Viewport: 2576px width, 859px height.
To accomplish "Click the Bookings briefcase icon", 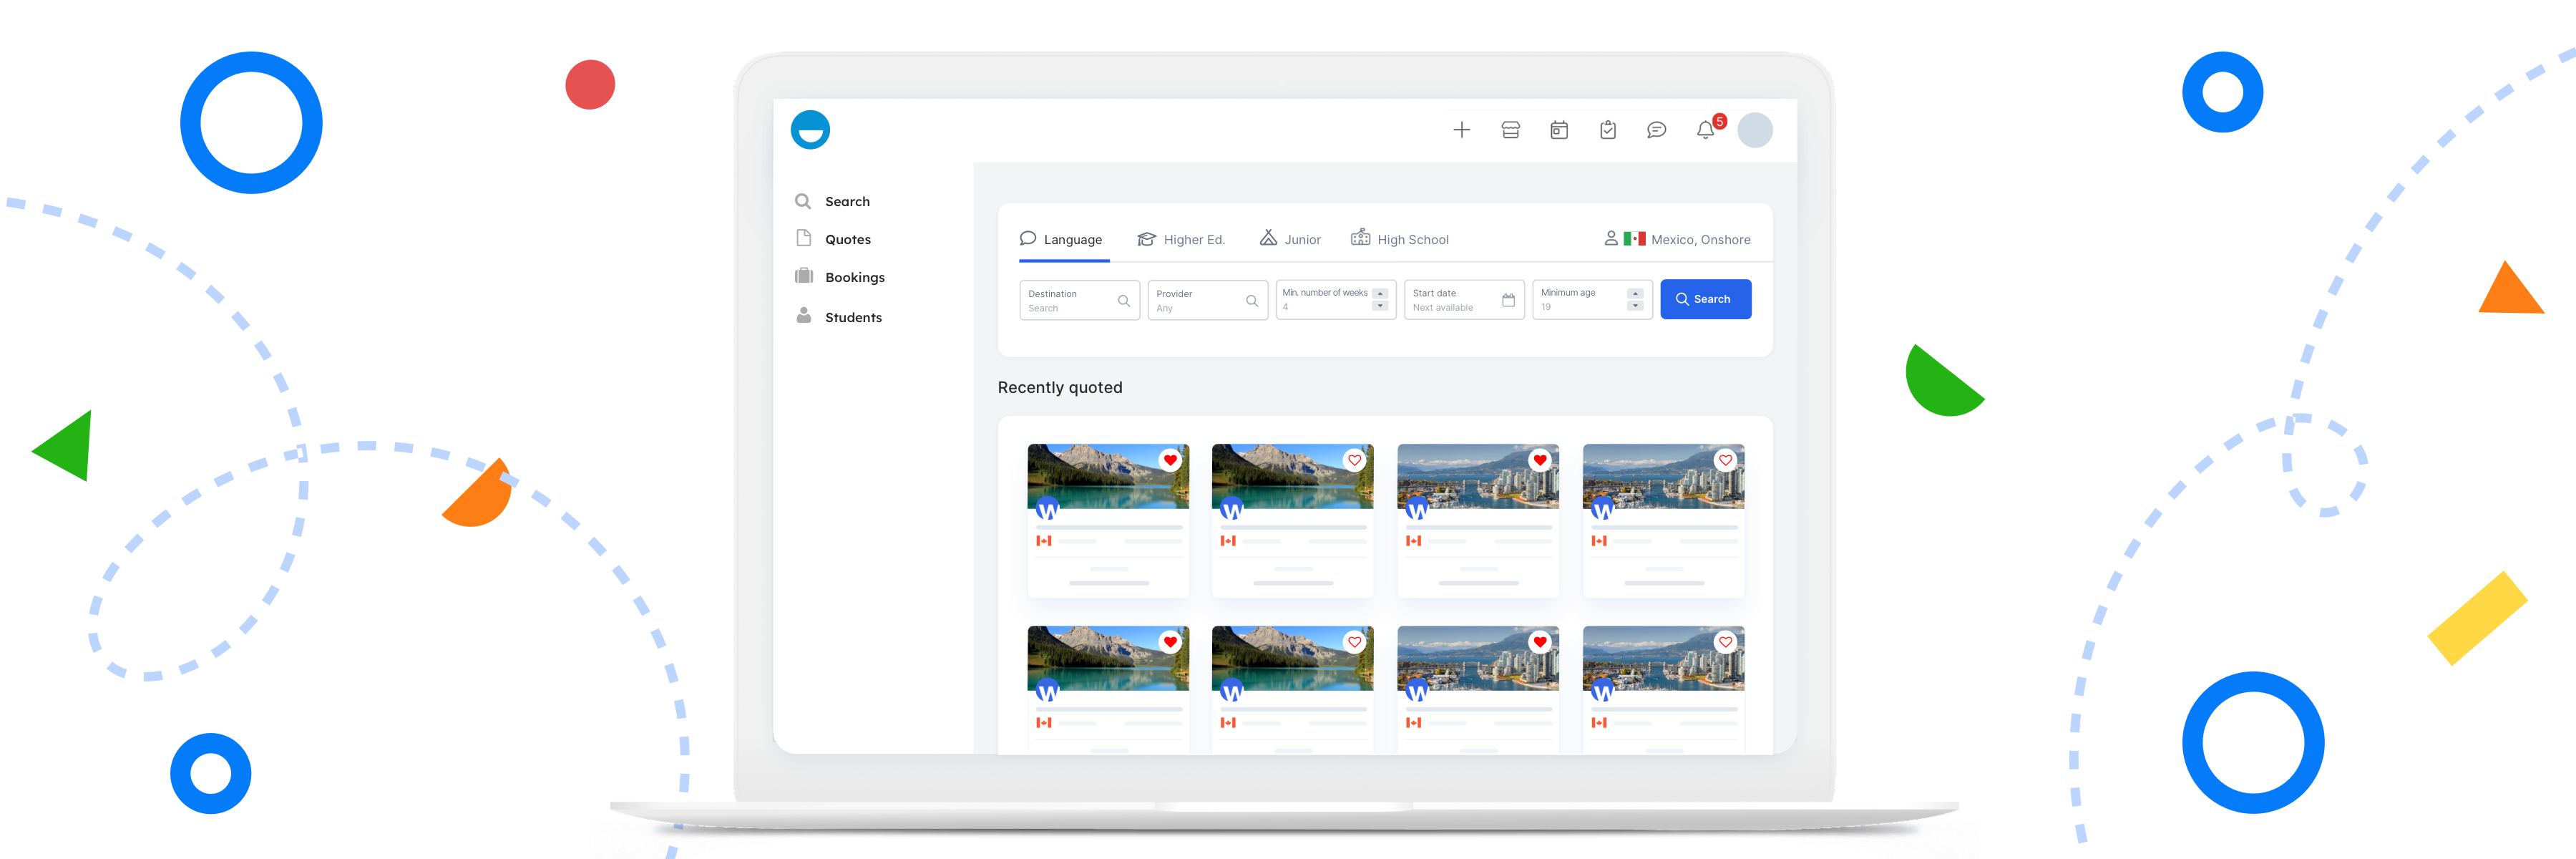I will (803, 276).
